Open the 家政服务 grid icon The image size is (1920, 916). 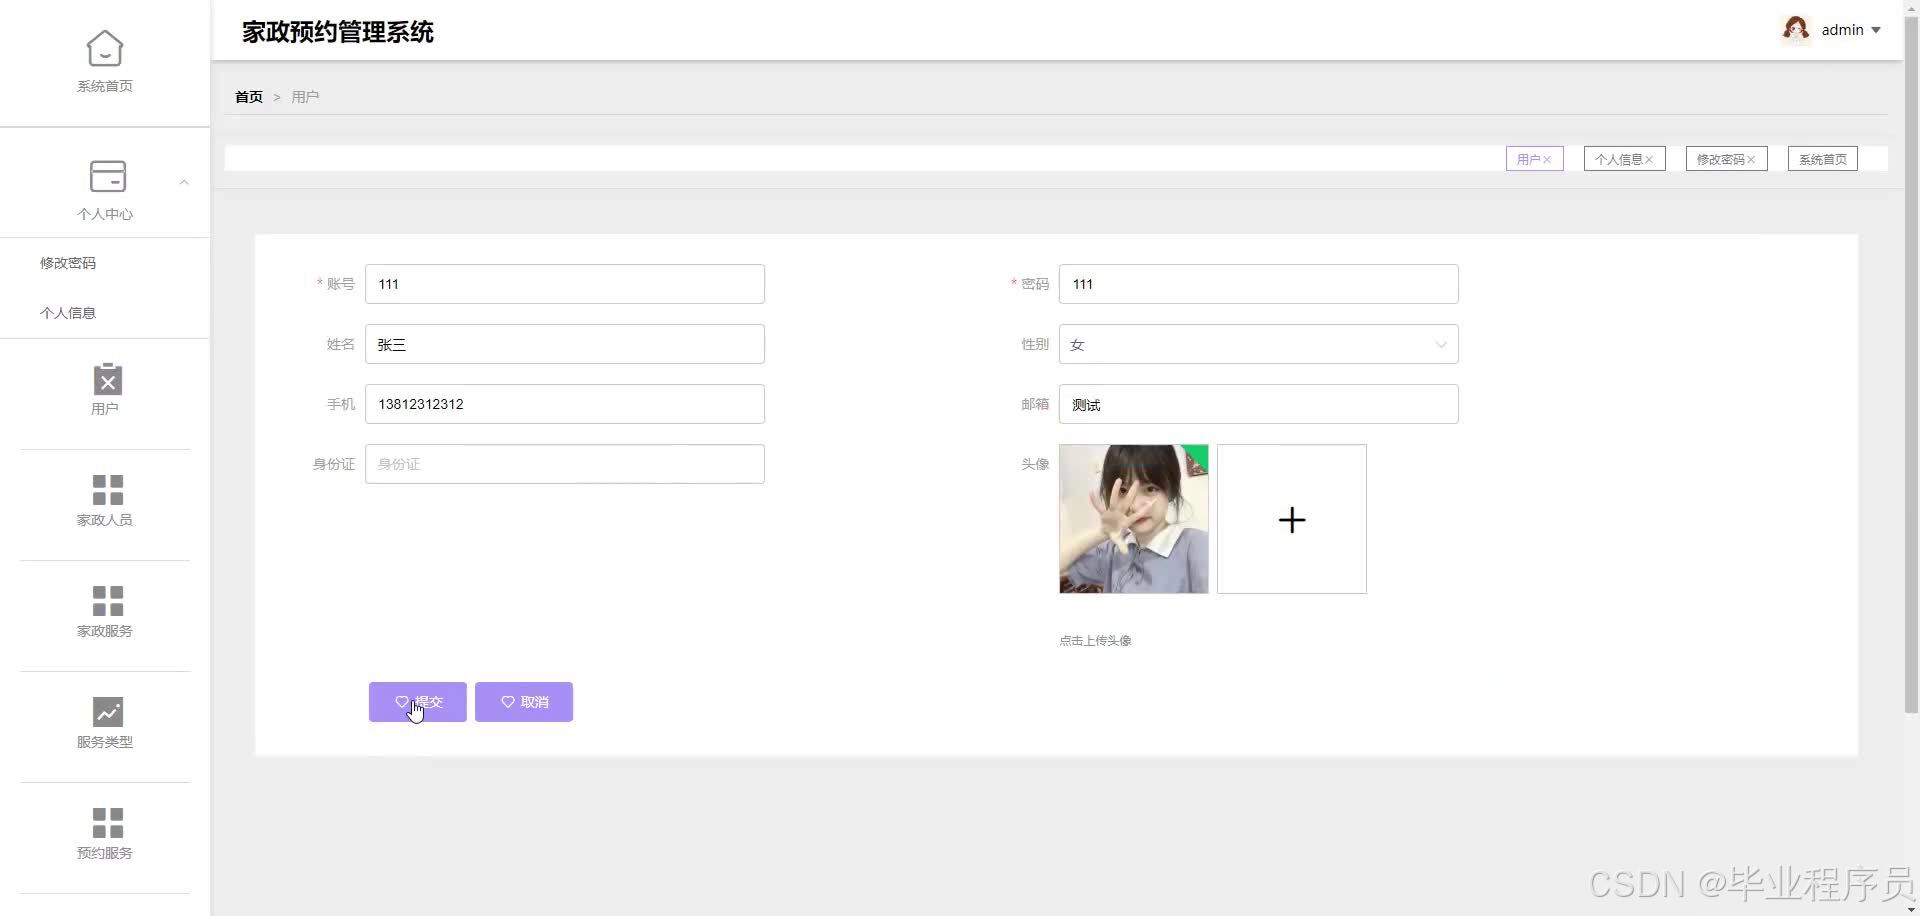[x=107, y=601]
